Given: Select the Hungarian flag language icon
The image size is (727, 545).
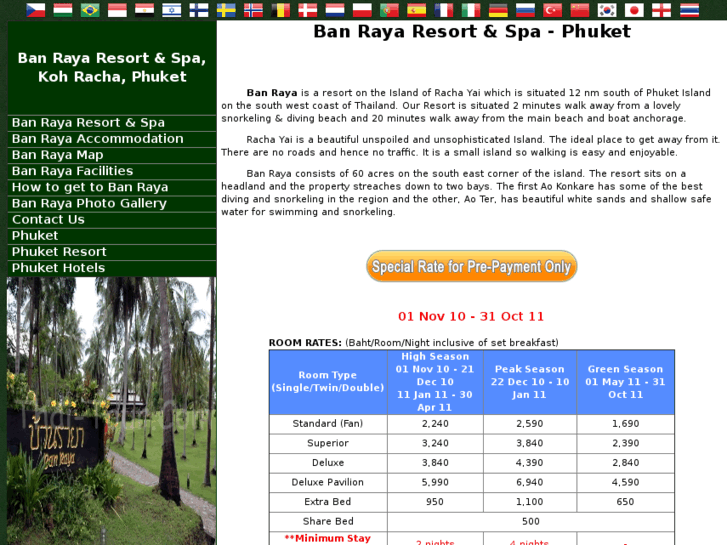Looking at the screenshot, I should (63, 10).
